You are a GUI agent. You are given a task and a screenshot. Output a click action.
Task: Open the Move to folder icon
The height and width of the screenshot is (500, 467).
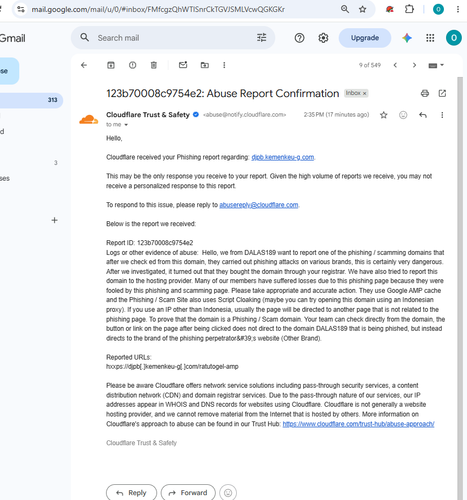(x=205, y=65)
